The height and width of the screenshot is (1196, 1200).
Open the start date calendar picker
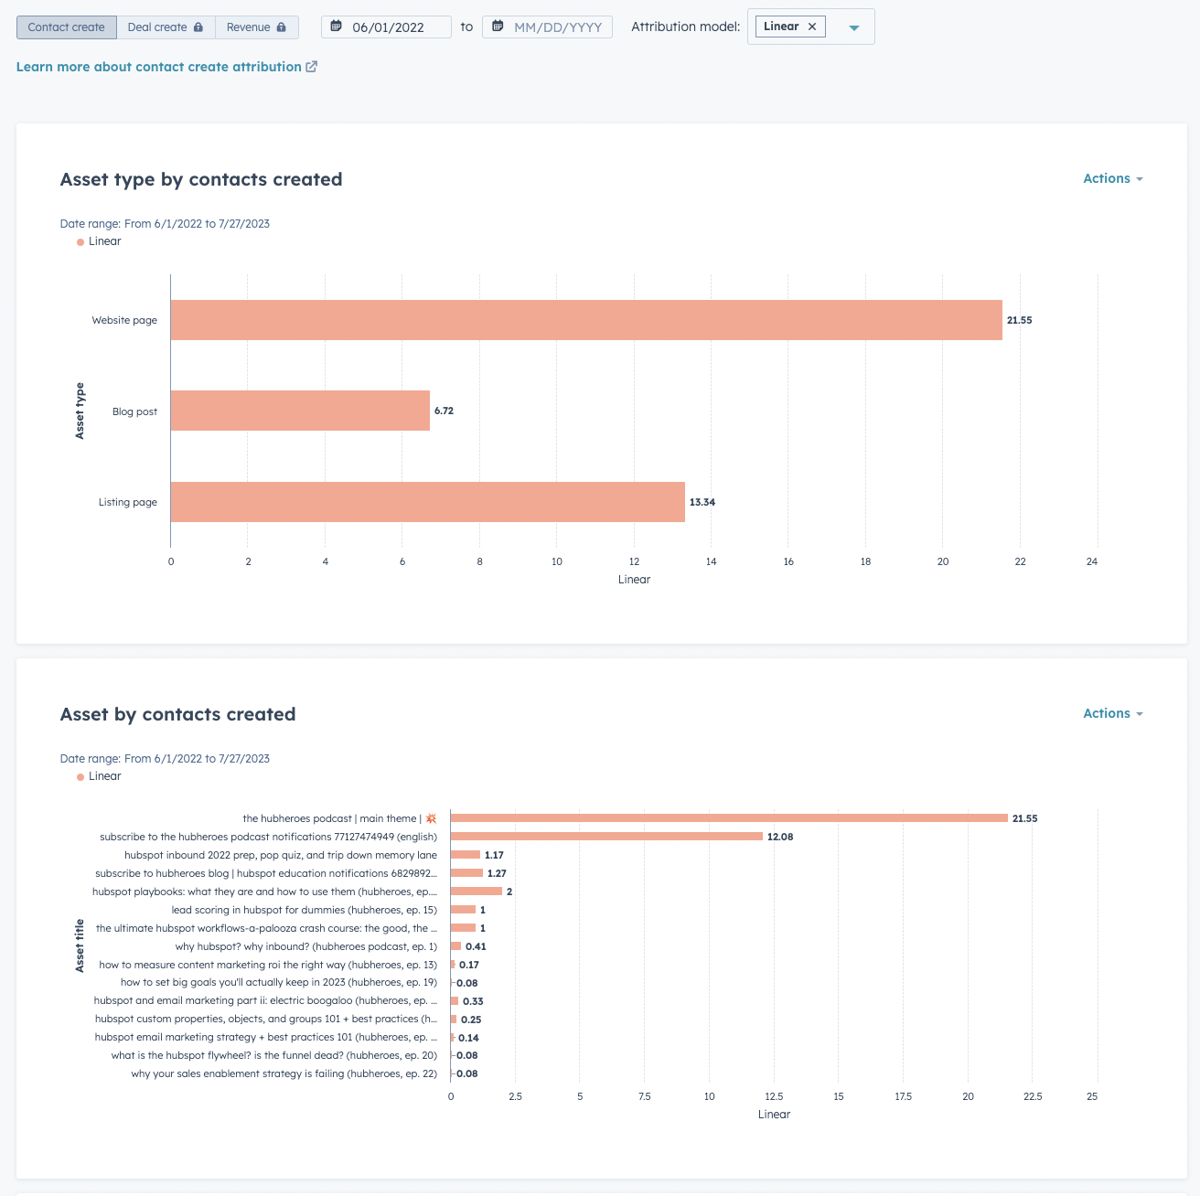click(335, 26)
